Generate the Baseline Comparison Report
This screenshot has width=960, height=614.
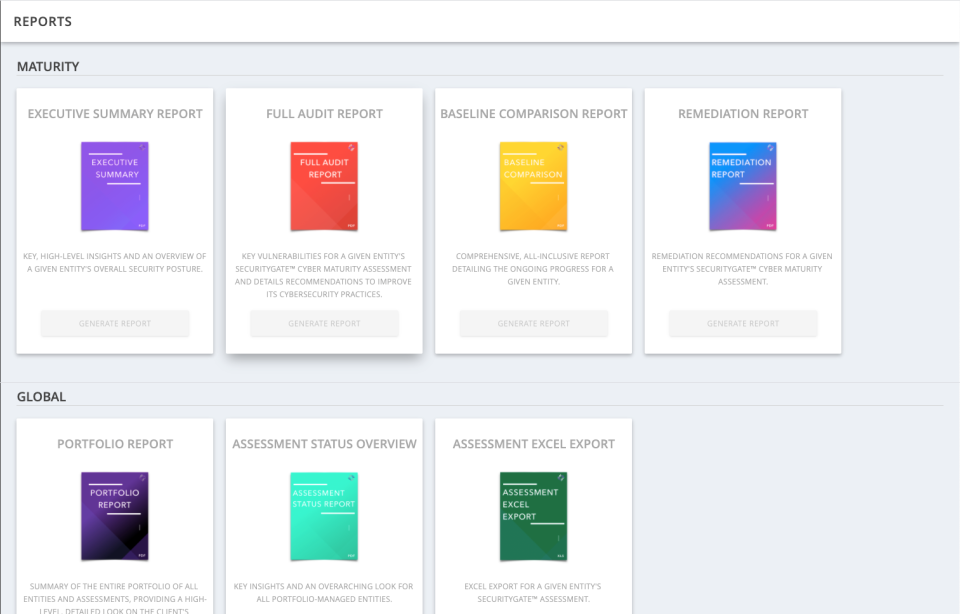click(x=533, y=323)
